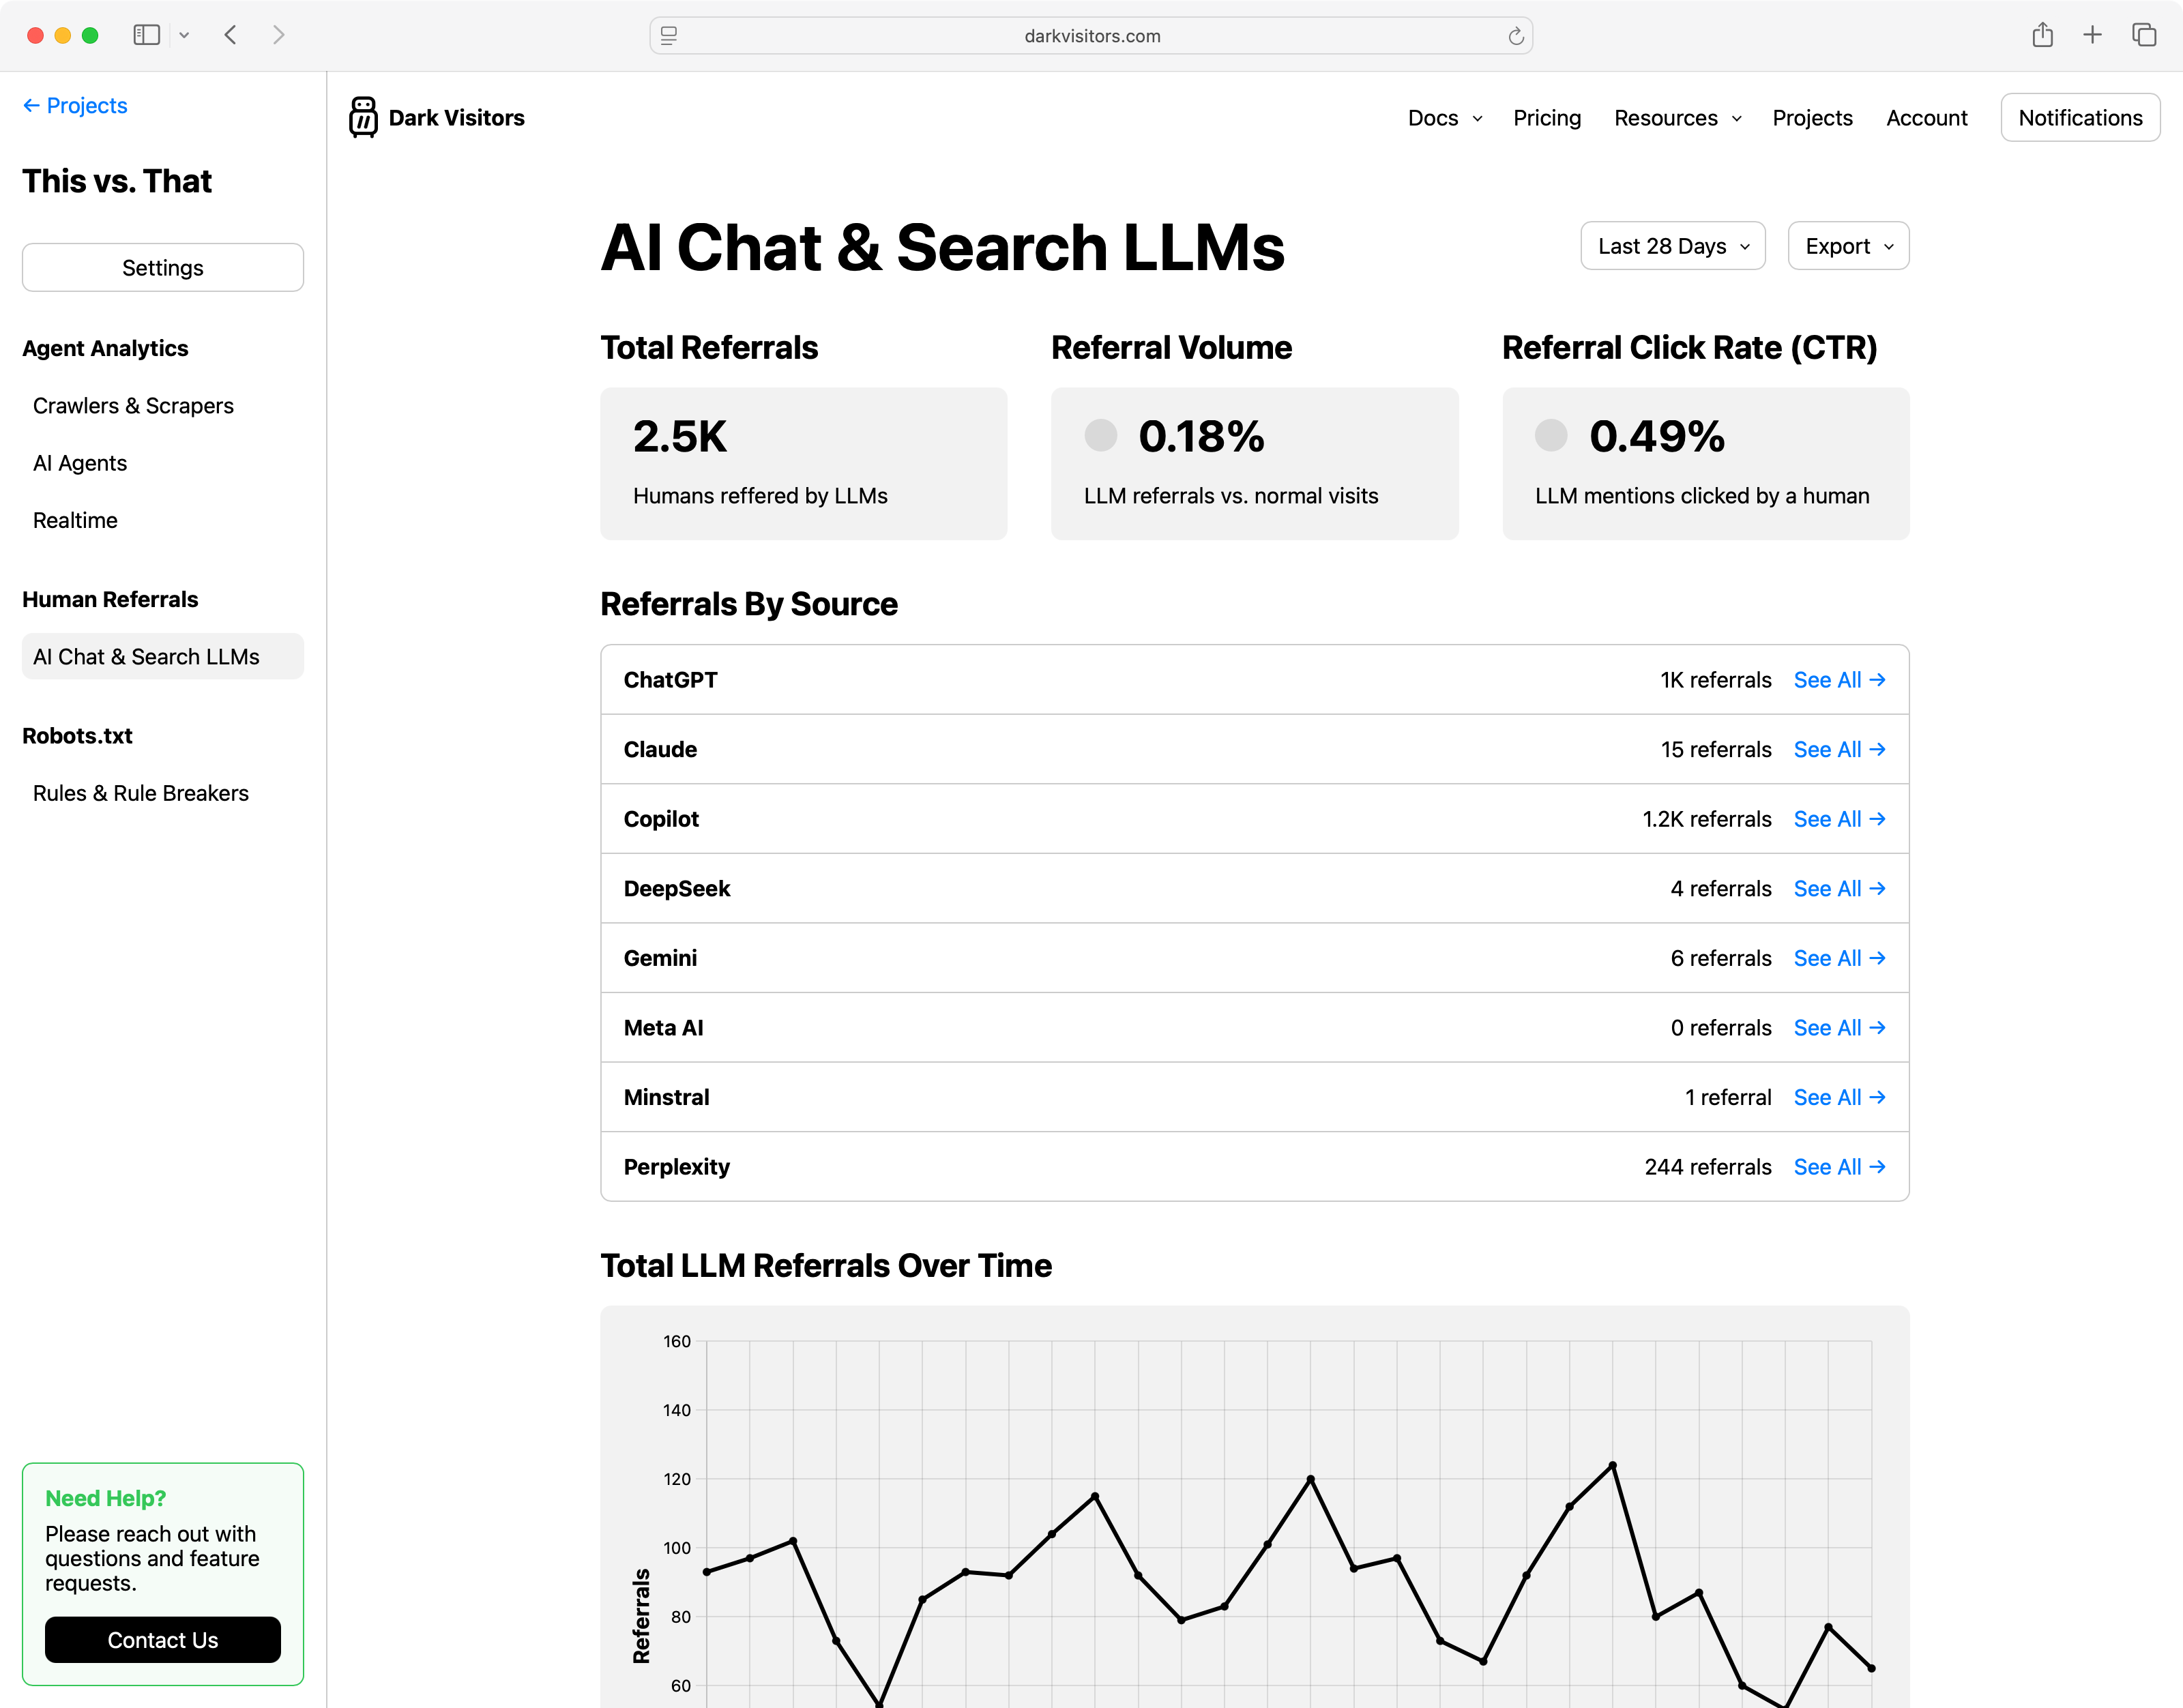Viewport: 2183px width, 1708px height.
Task: Open the Settings button in sidebar
Action: pos(163,267)
